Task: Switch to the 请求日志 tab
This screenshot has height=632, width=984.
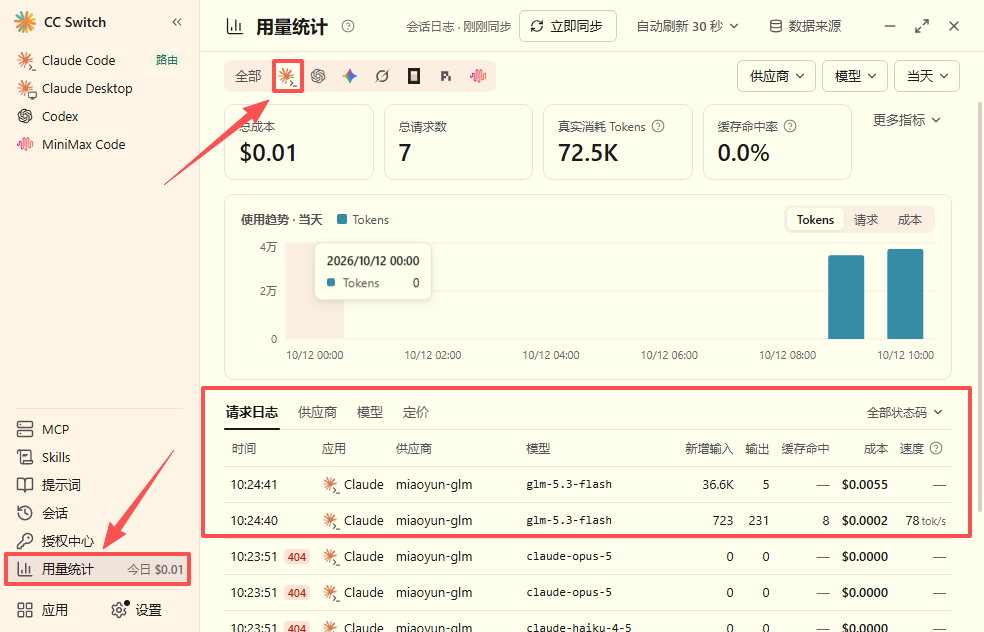Action: click(x=252, y=412)
